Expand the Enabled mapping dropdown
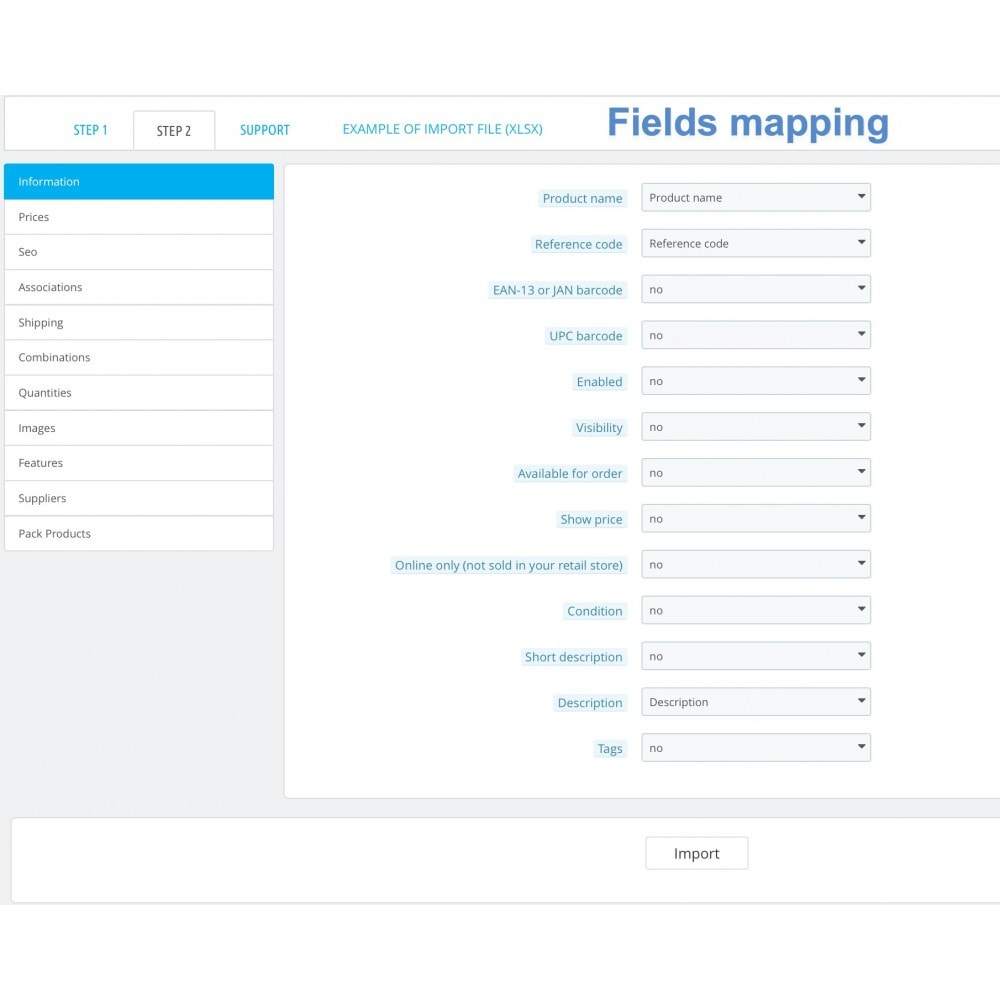1000x1000 pixels. [x=756, y=381]
